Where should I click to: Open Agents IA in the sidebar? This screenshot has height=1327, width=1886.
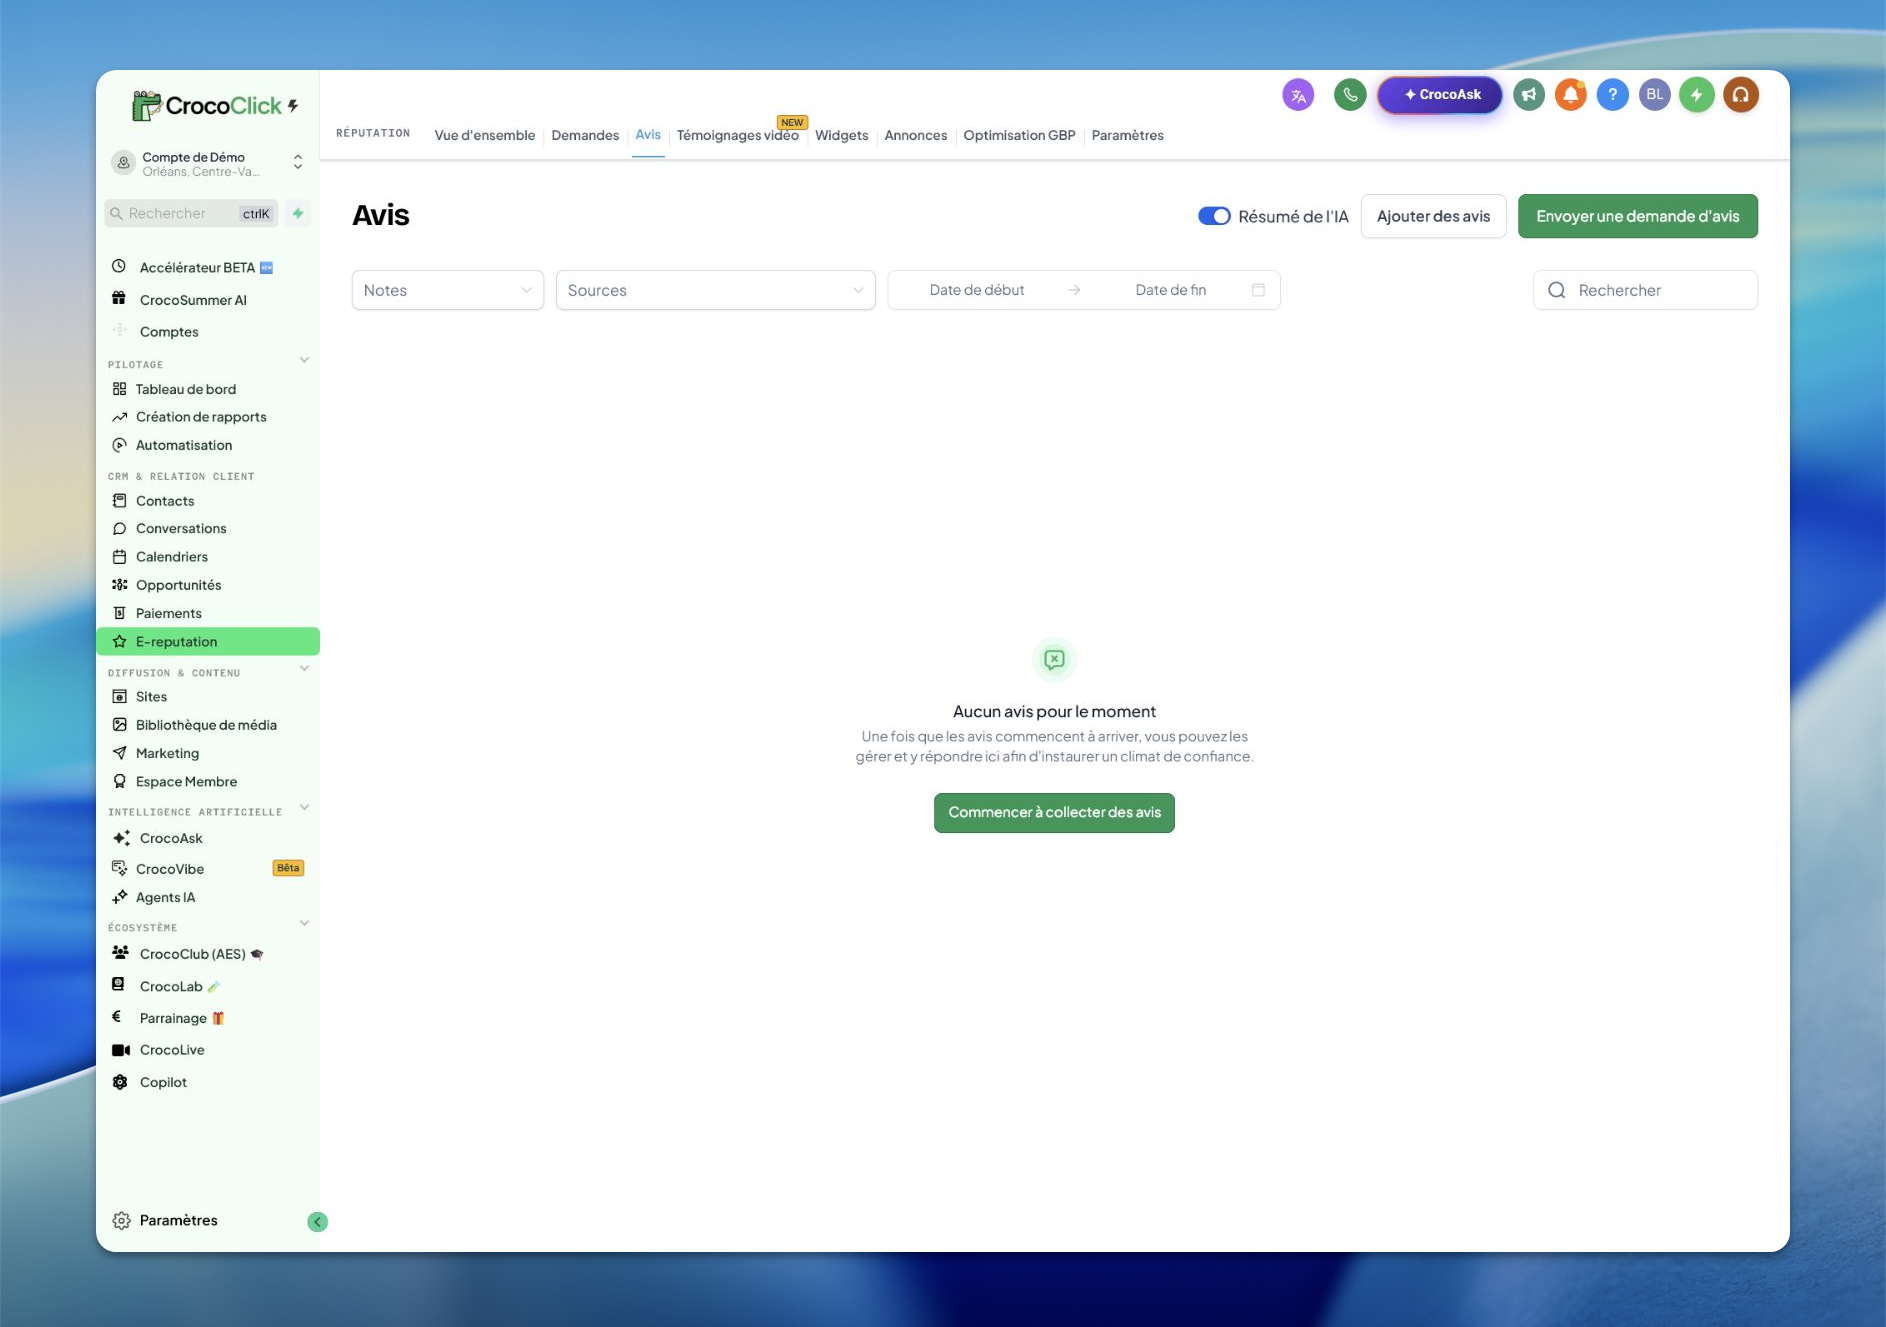point(165,897)
